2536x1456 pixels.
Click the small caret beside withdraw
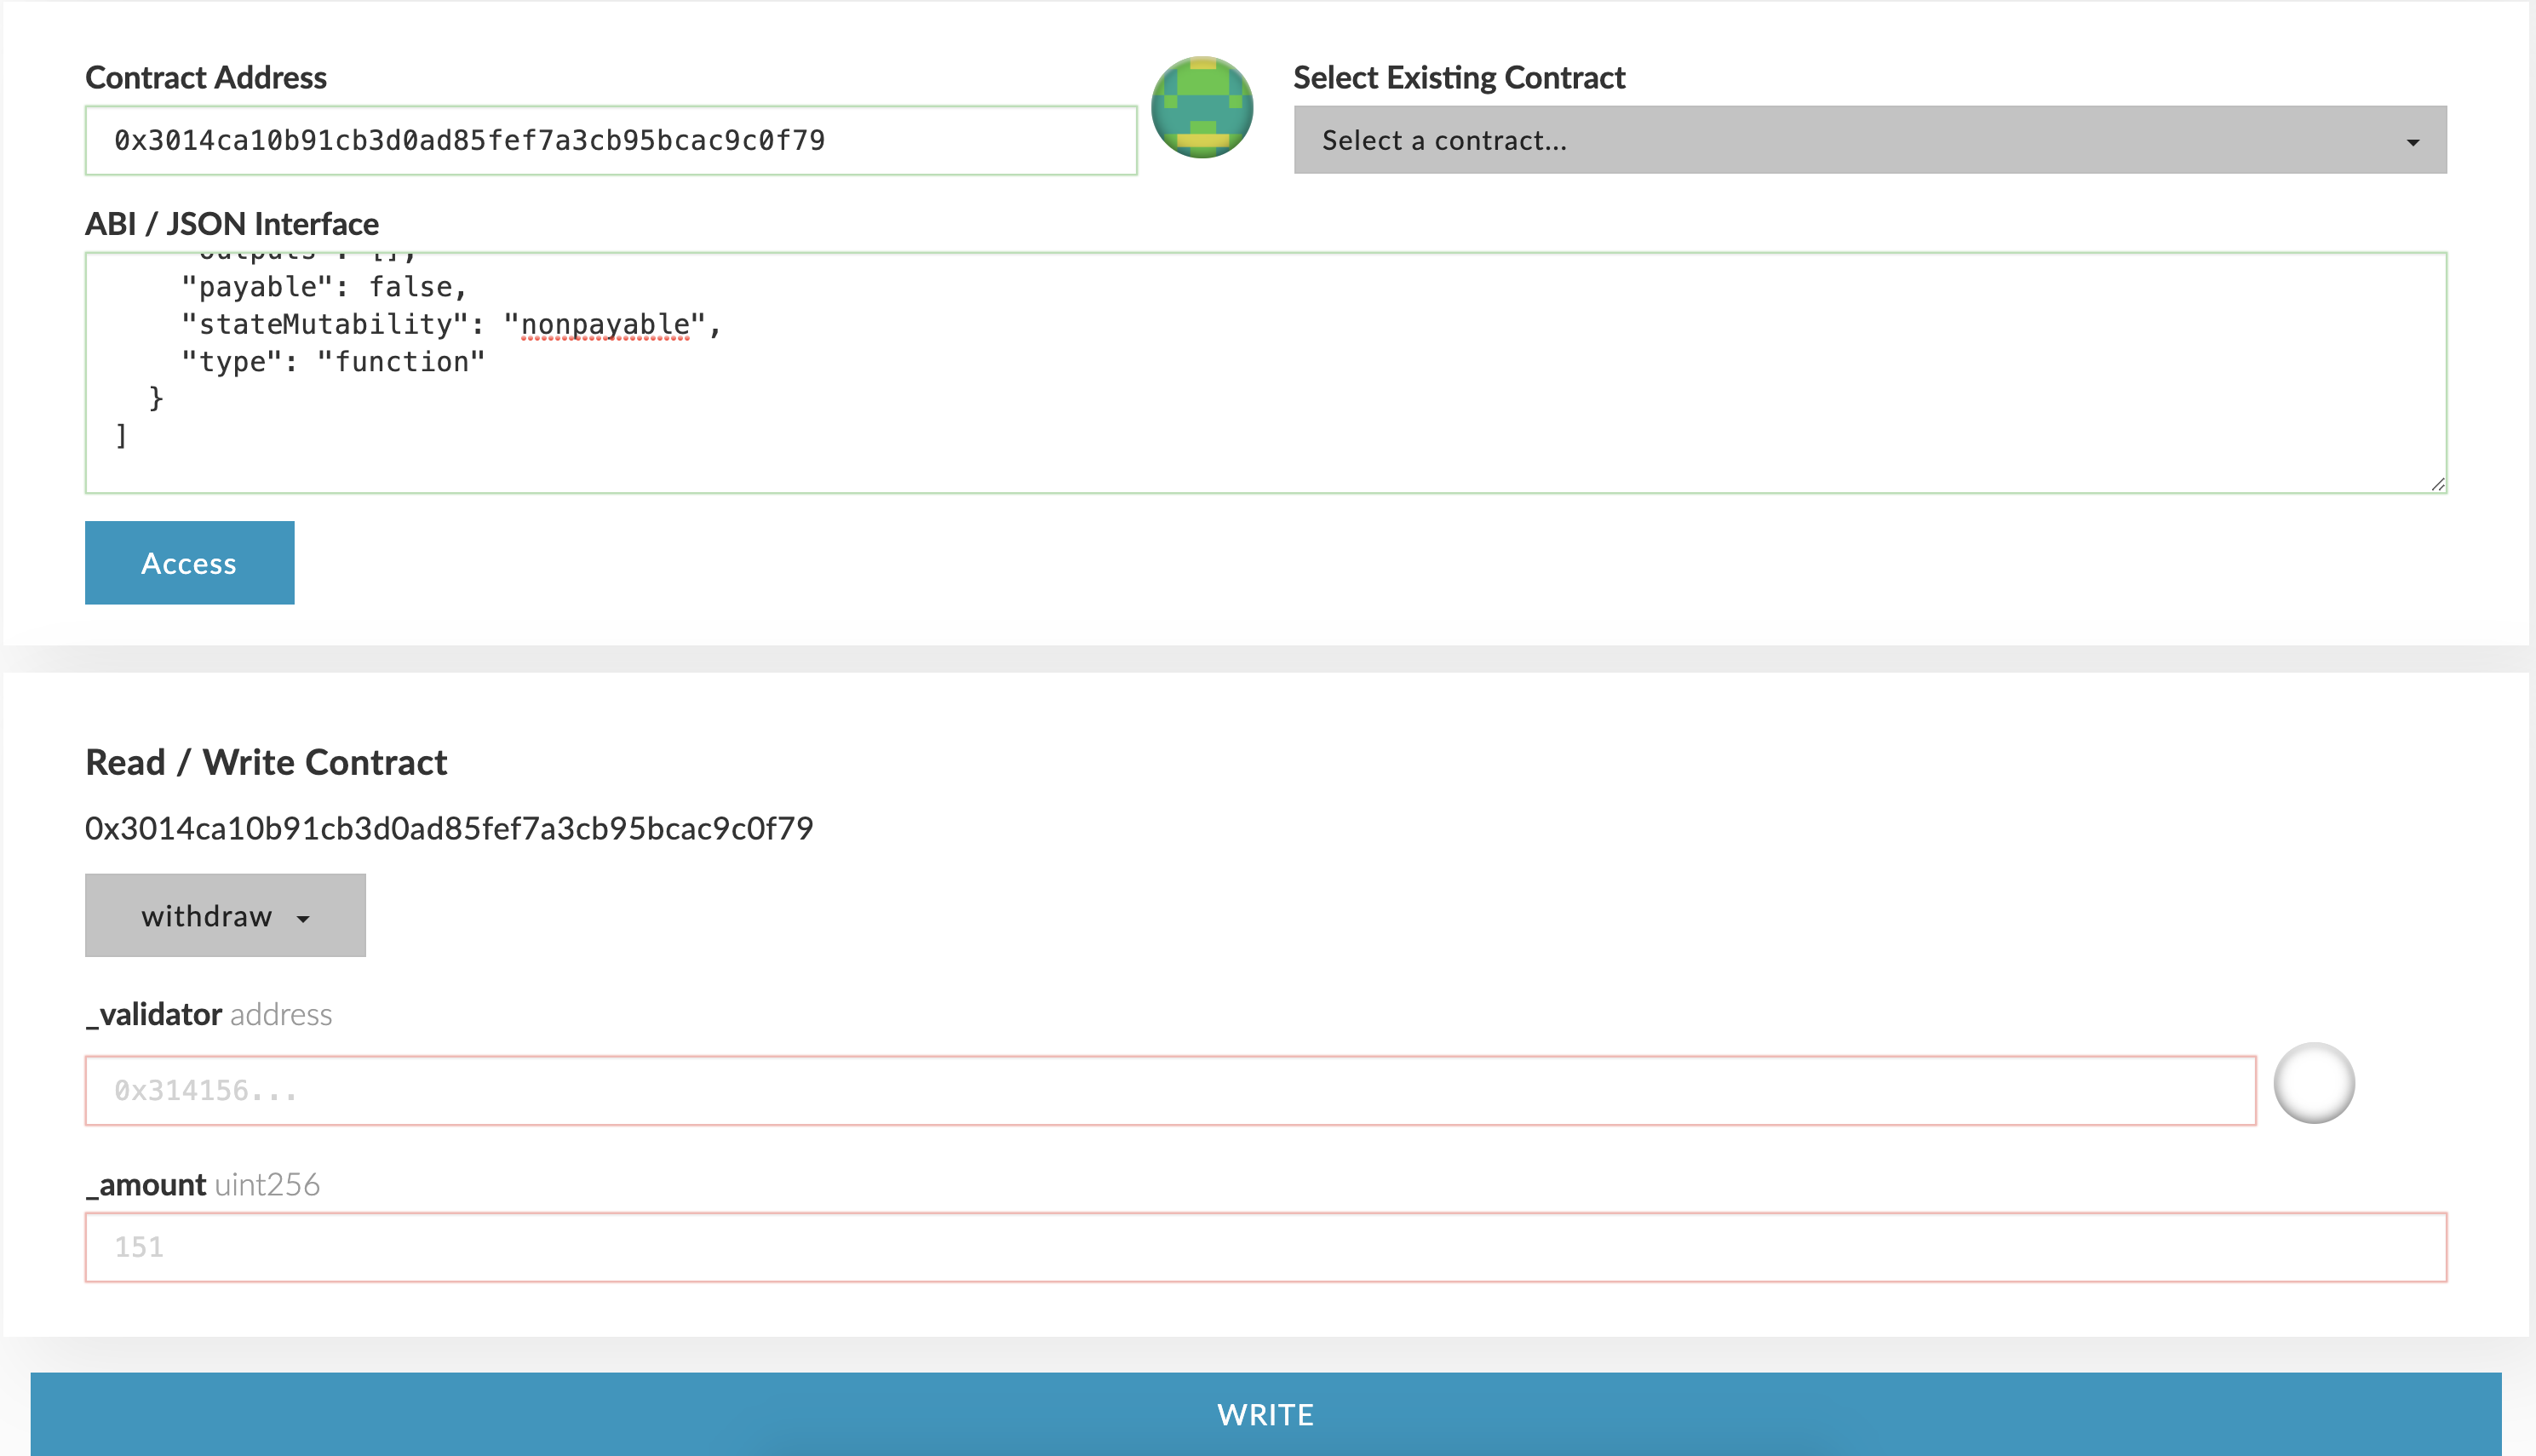pos(303,918)
